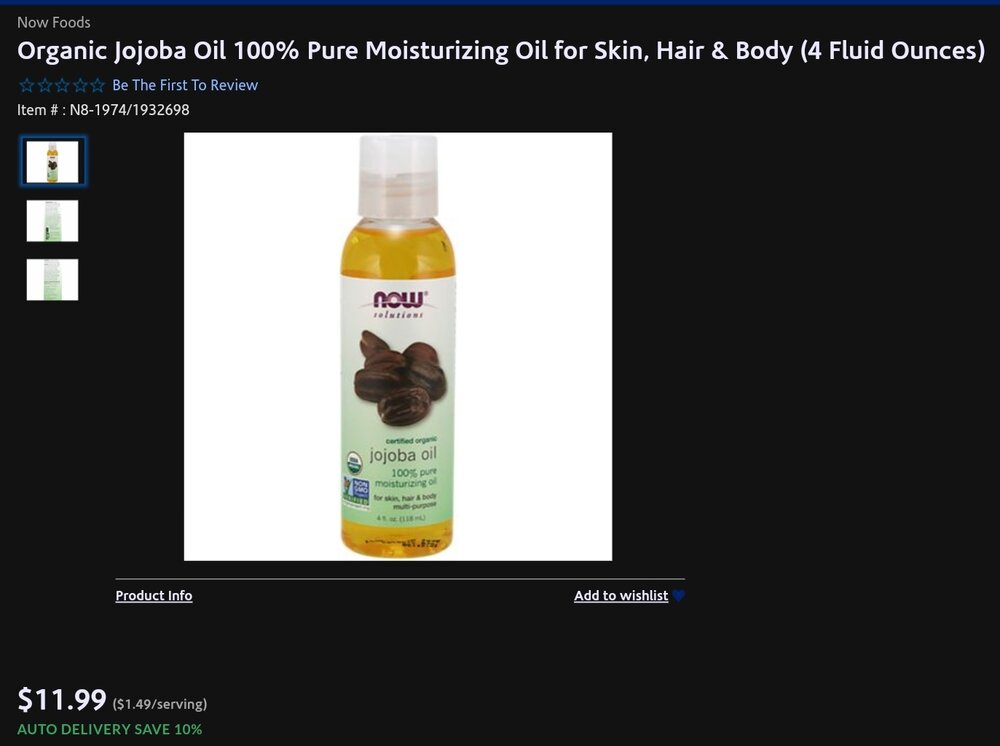Viewport: 1000px width, 746px height.
Task: Open the Product Info link
Action: pyautogui.click(x=154, y=596)
